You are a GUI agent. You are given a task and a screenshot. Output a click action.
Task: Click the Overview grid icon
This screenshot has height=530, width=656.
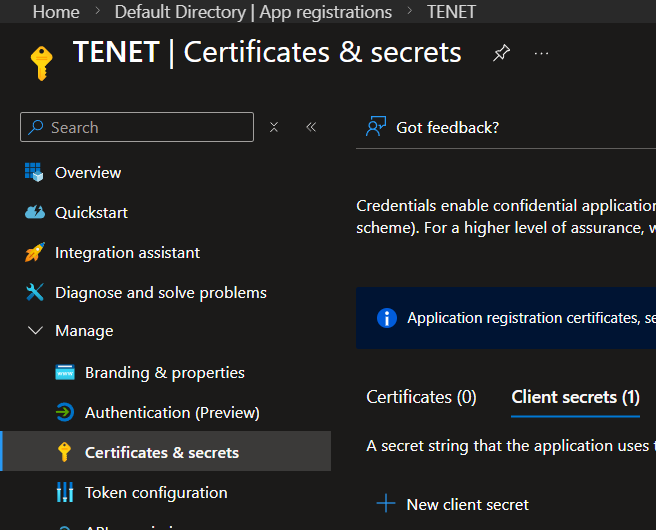pyautogui.click(x=34, y=172)
